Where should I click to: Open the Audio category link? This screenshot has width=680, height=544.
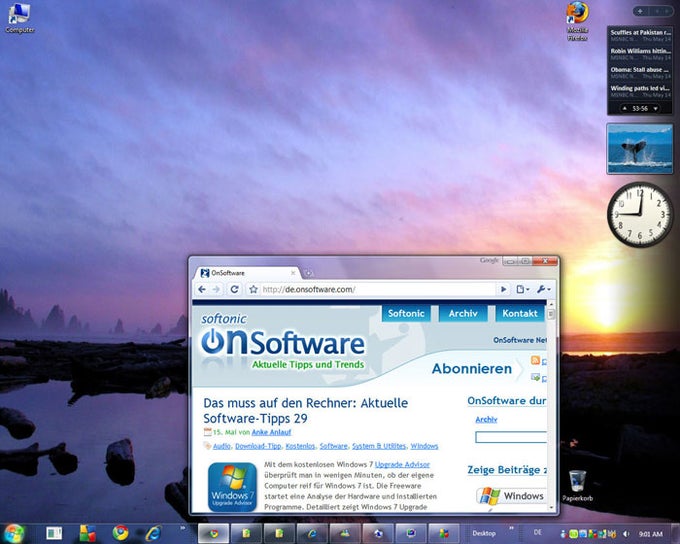[222, 446]
